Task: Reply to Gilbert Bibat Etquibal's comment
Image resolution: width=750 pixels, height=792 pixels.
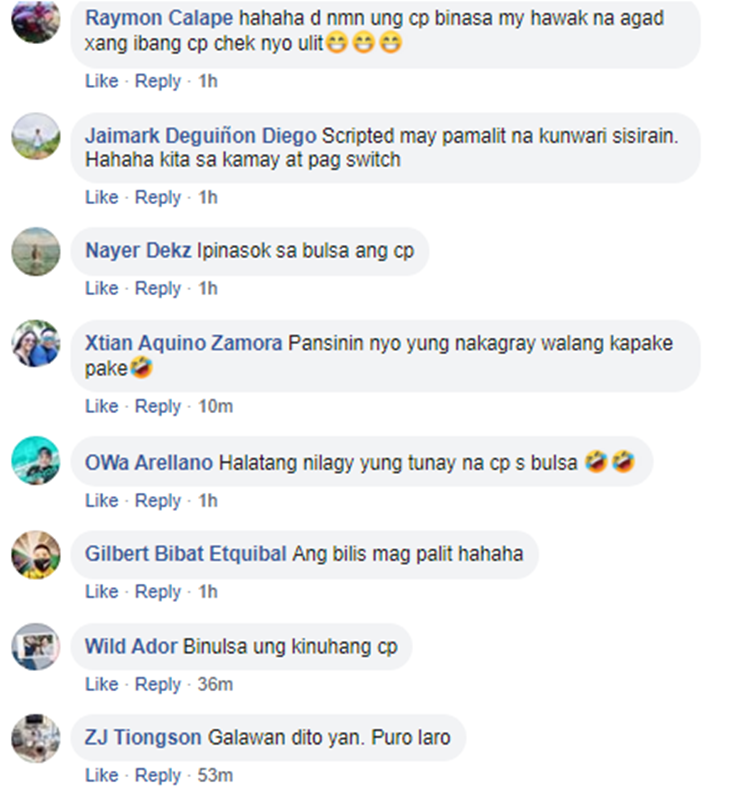Action: tap(158, 591)
